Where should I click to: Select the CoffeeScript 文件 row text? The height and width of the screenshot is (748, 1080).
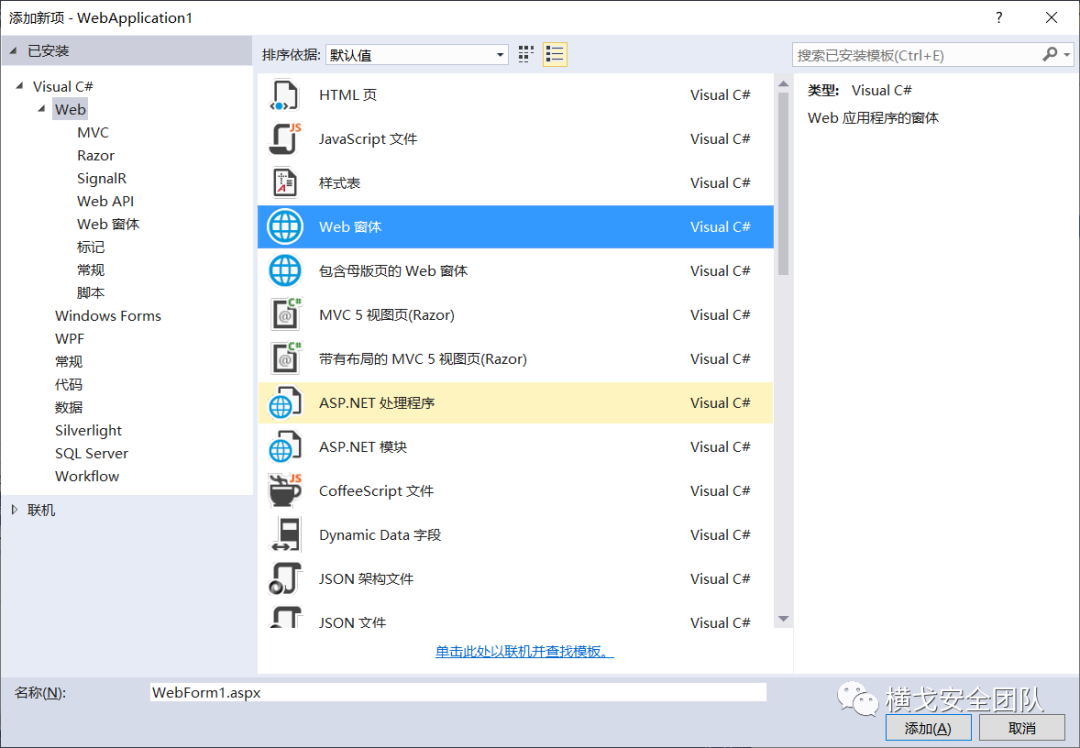(x=376, y=491)
